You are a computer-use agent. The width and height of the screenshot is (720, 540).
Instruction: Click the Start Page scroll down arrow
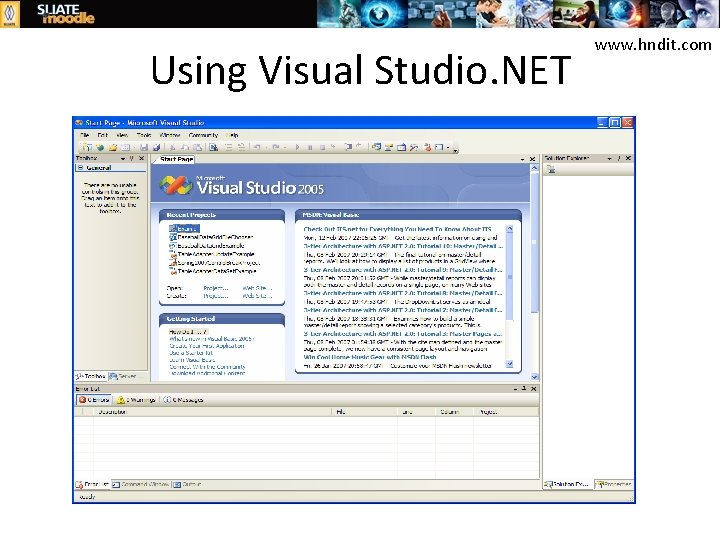534,377
